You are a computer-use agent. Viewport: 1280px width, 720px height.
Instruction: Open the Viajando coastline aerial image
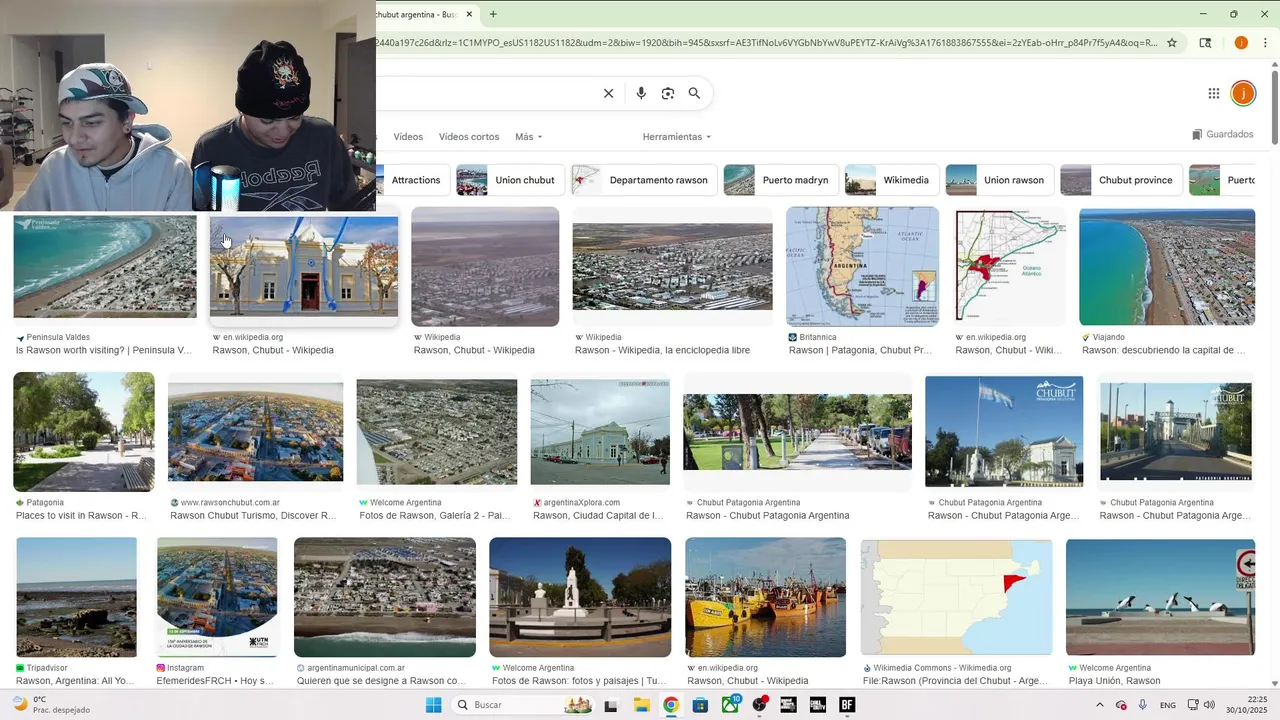pos(1167,267)
